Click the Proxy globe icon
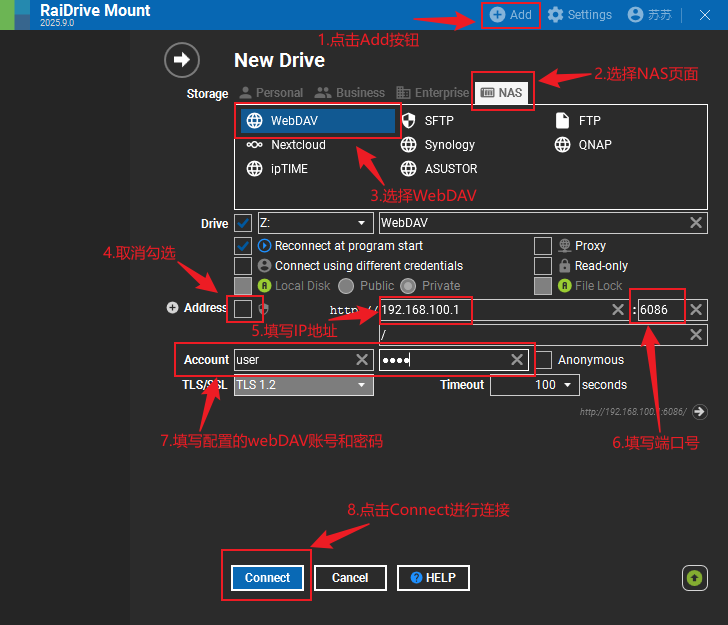Image resolution: width=728 pixels, height=625 pixels. (565, 245)
